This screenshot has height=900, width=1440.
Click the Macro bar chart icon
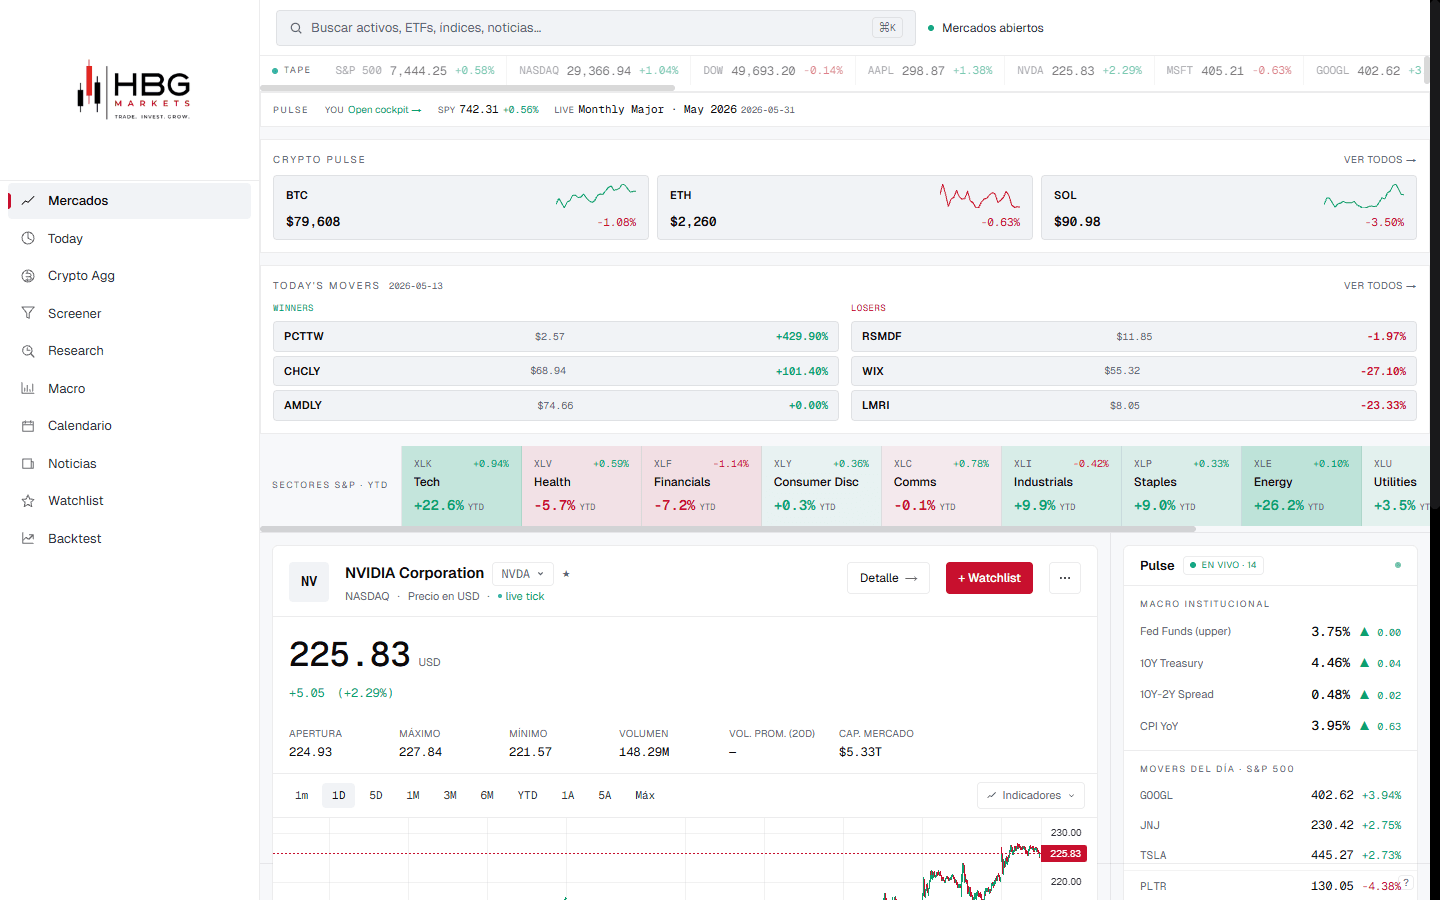click(28, 388)
